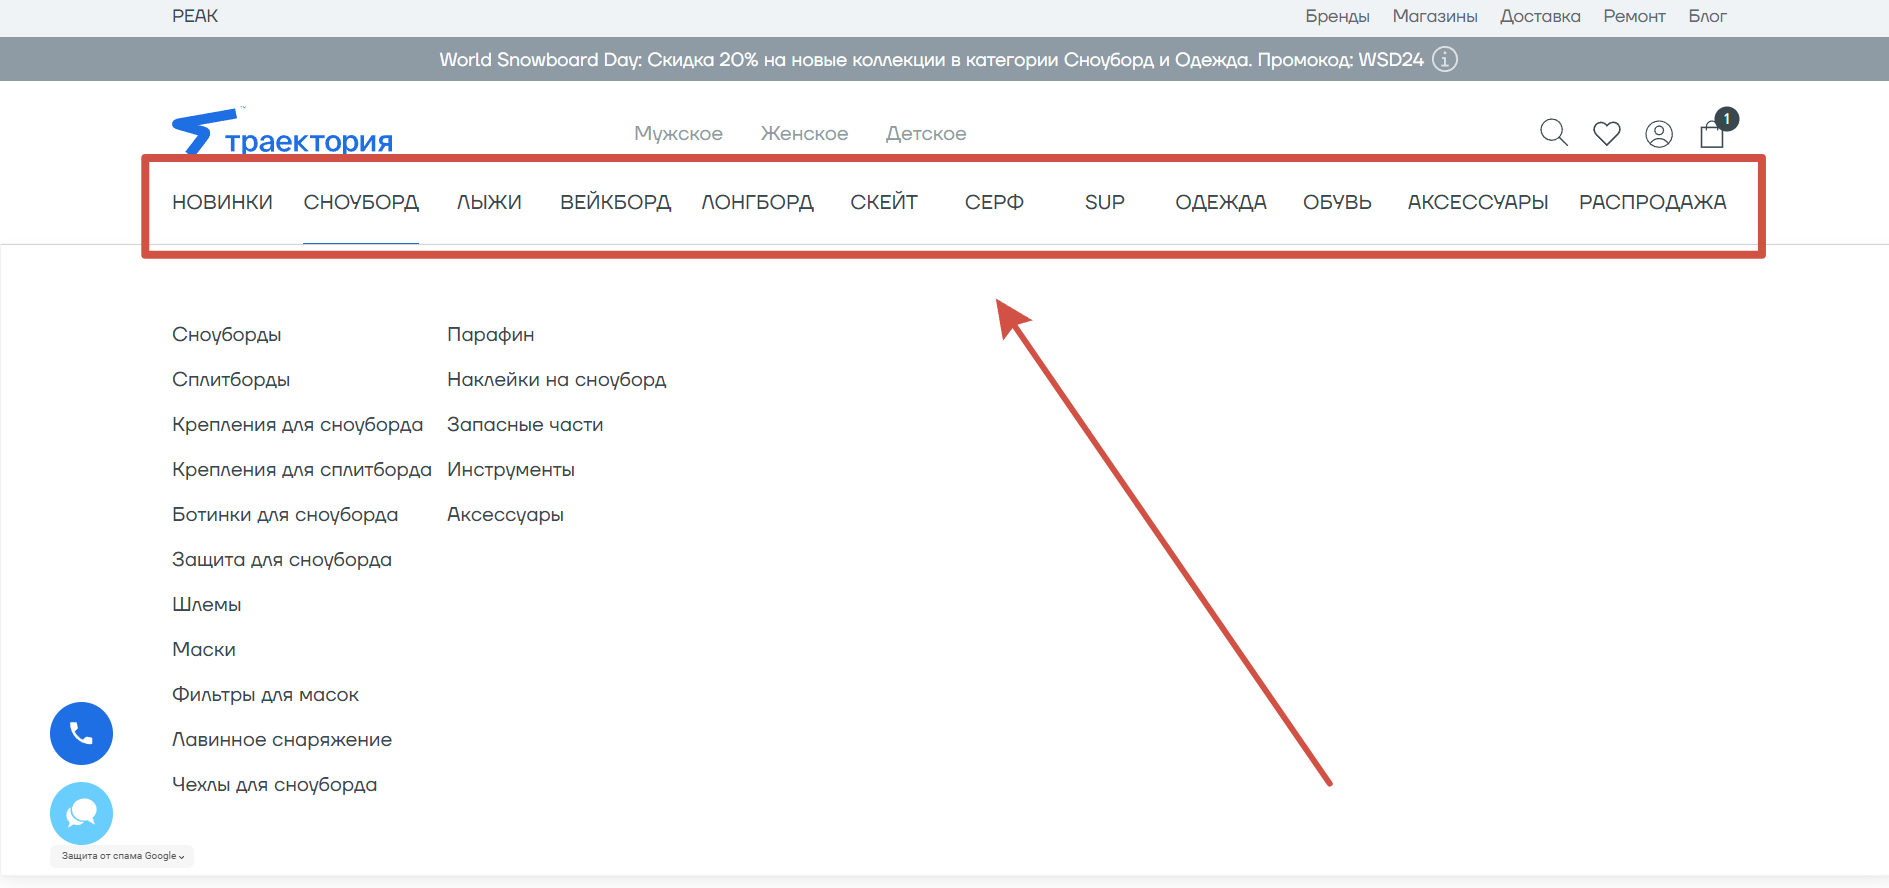Go to Ремонт page
Screen dimensions: 1889x888
pyautogui.click(x=1634, y=16)
